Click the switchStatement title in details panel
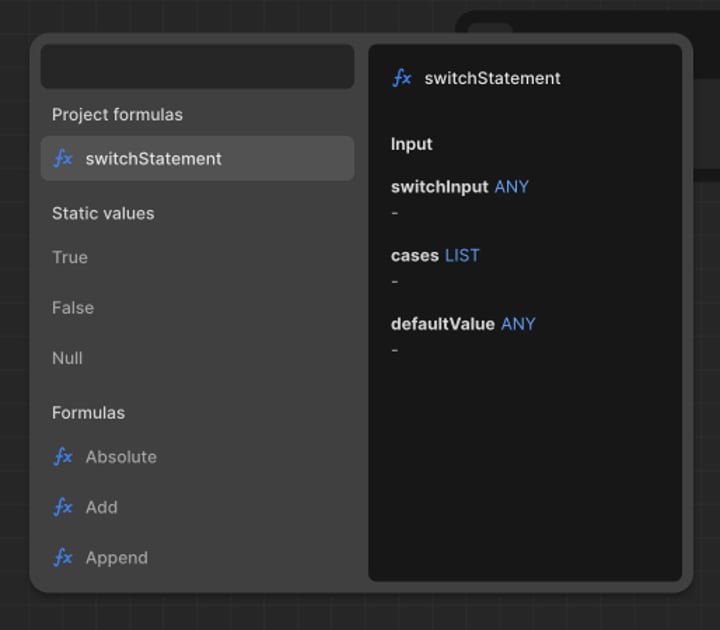 492,78
